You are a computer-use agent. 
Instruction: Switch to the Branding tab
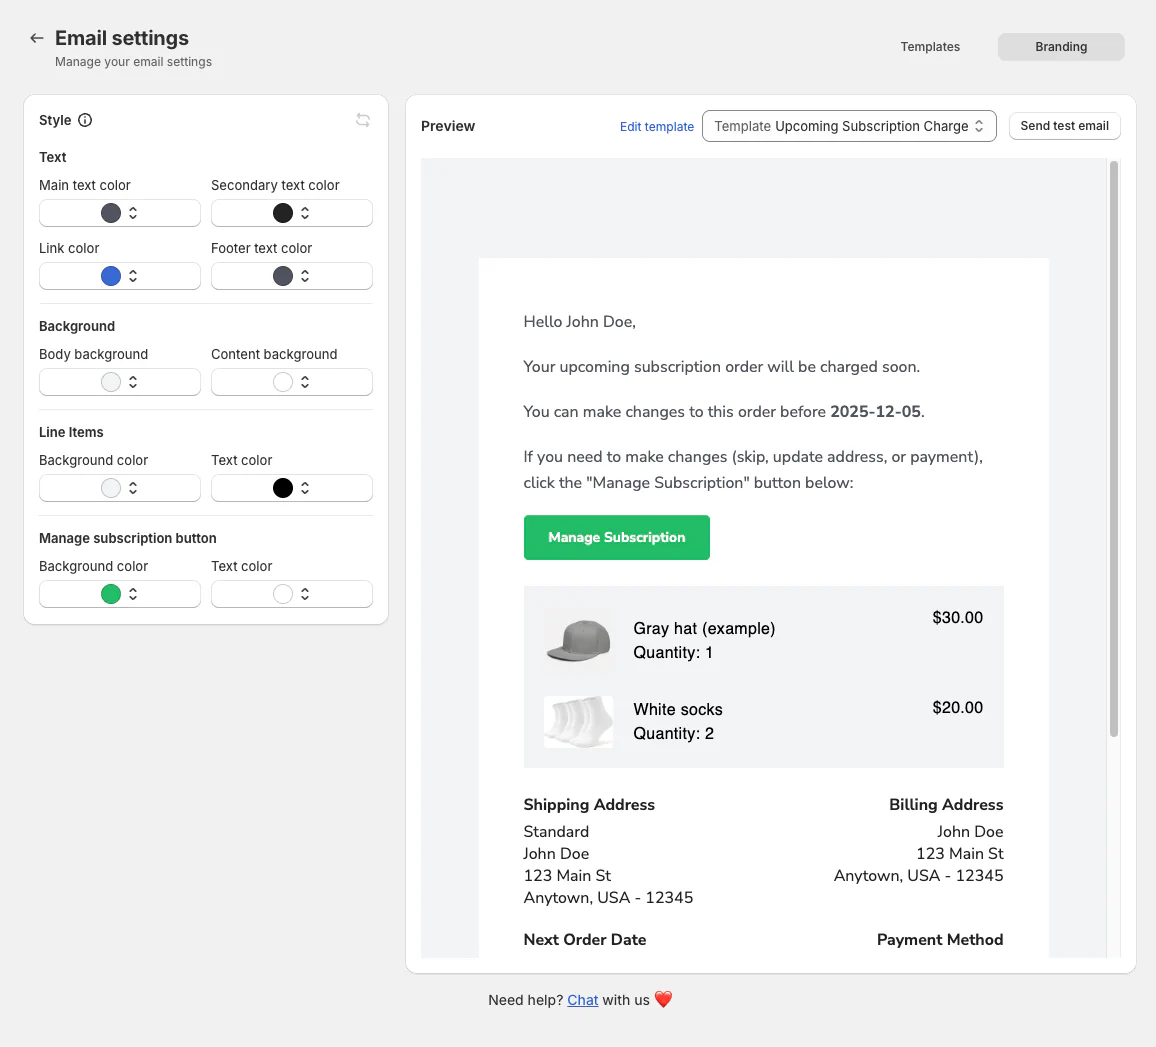1061,46
